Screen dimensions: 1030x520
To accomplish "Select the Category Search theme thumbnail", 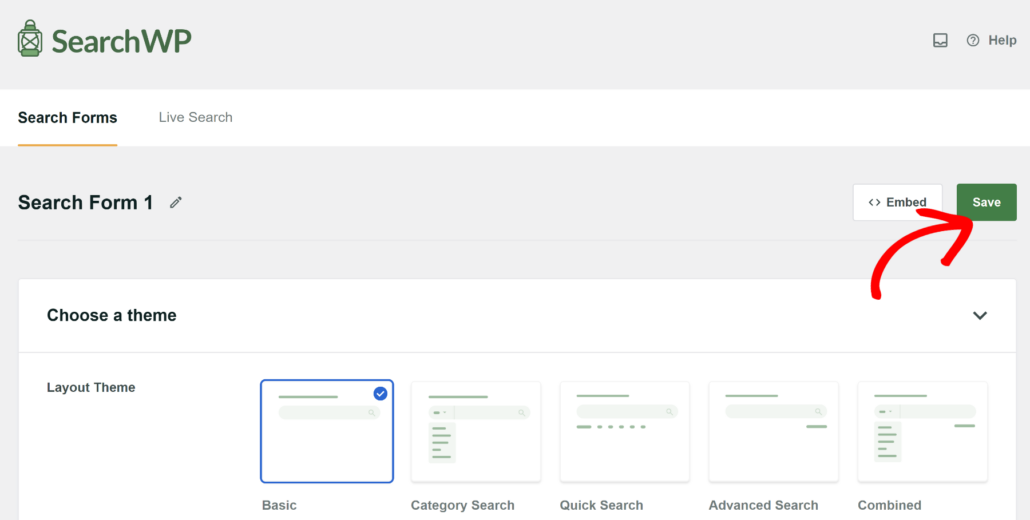I will pos(476,431).
